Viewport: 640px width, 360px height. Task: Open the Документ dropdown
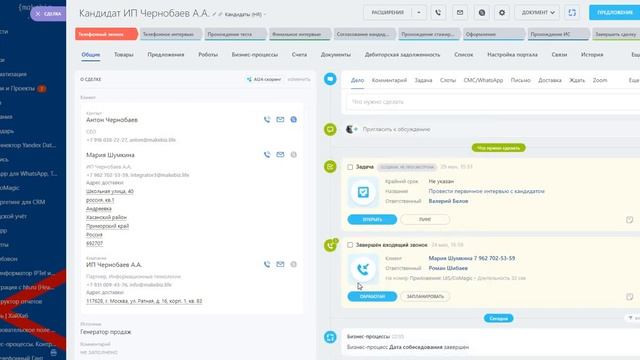click(x=538, y=13)
